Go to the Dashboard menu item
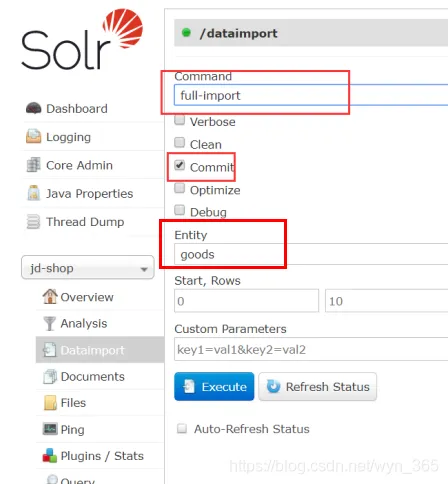448x484 pixels. coord(77,109)
